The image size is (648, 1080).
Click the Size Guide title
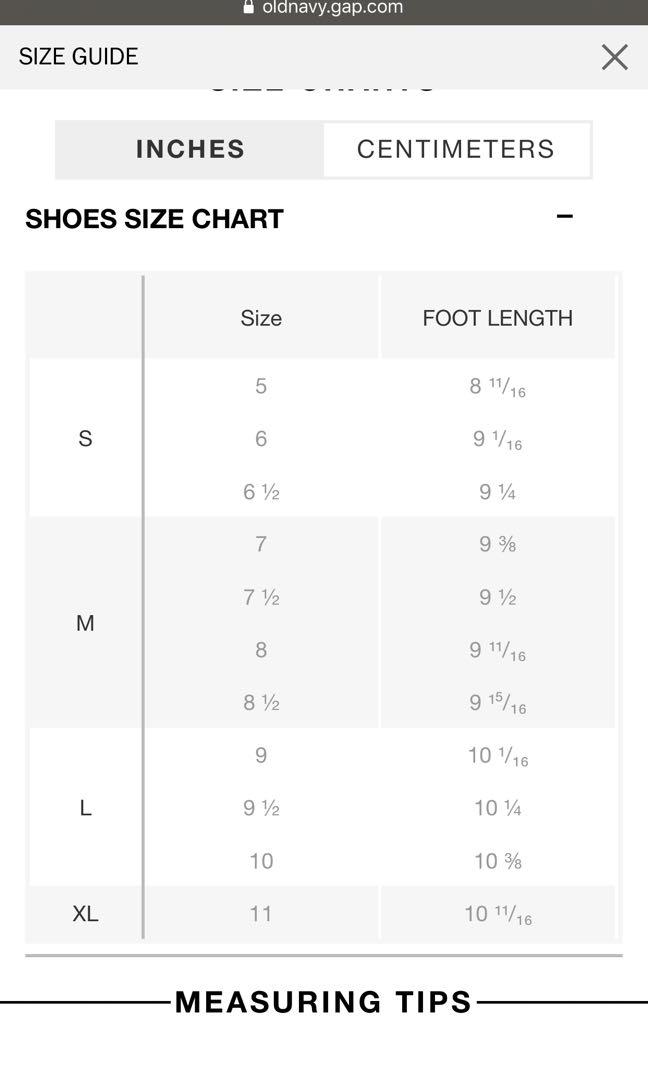pos(79,56)
